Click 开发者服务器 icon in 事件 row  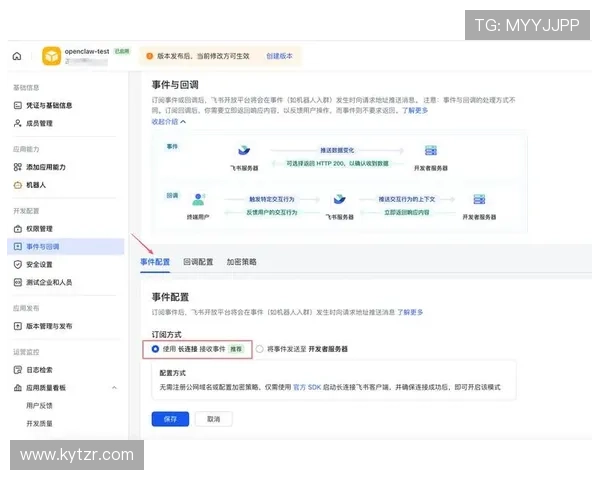(430, 150)
